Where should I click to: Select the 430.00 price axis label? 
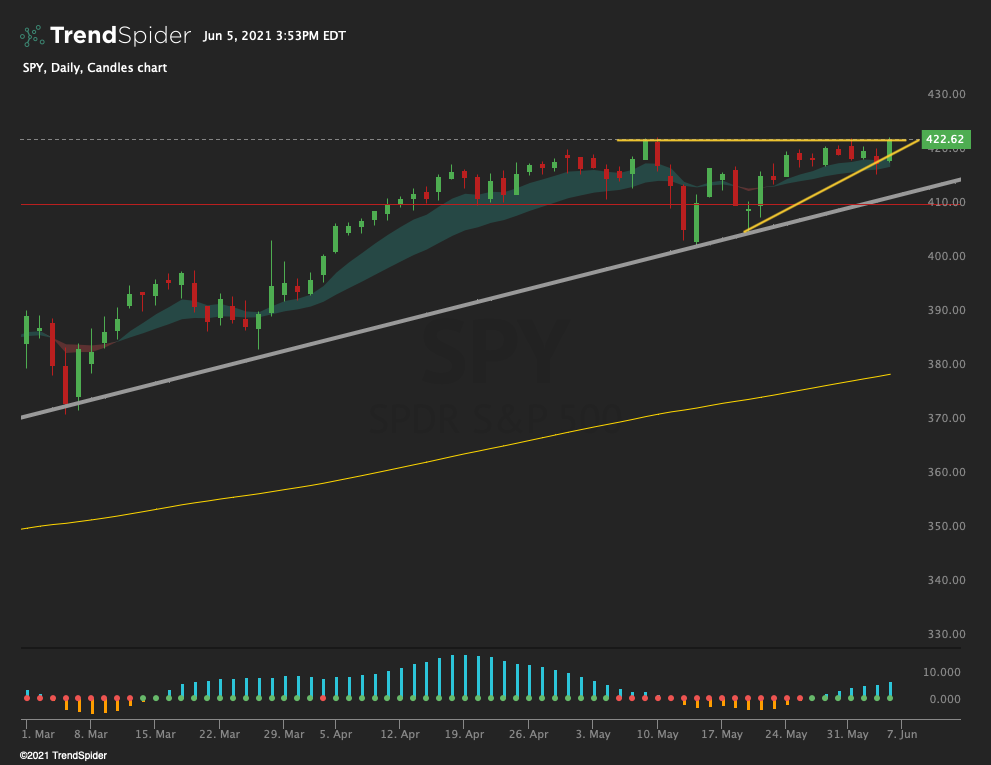(x=946, y=94)
